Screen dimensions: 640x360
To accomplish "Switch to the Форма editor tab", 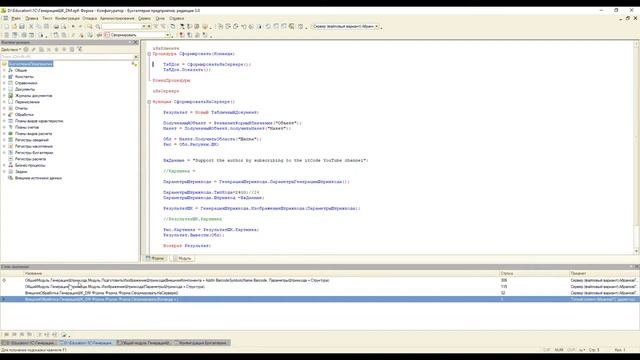I will [156, 258].
